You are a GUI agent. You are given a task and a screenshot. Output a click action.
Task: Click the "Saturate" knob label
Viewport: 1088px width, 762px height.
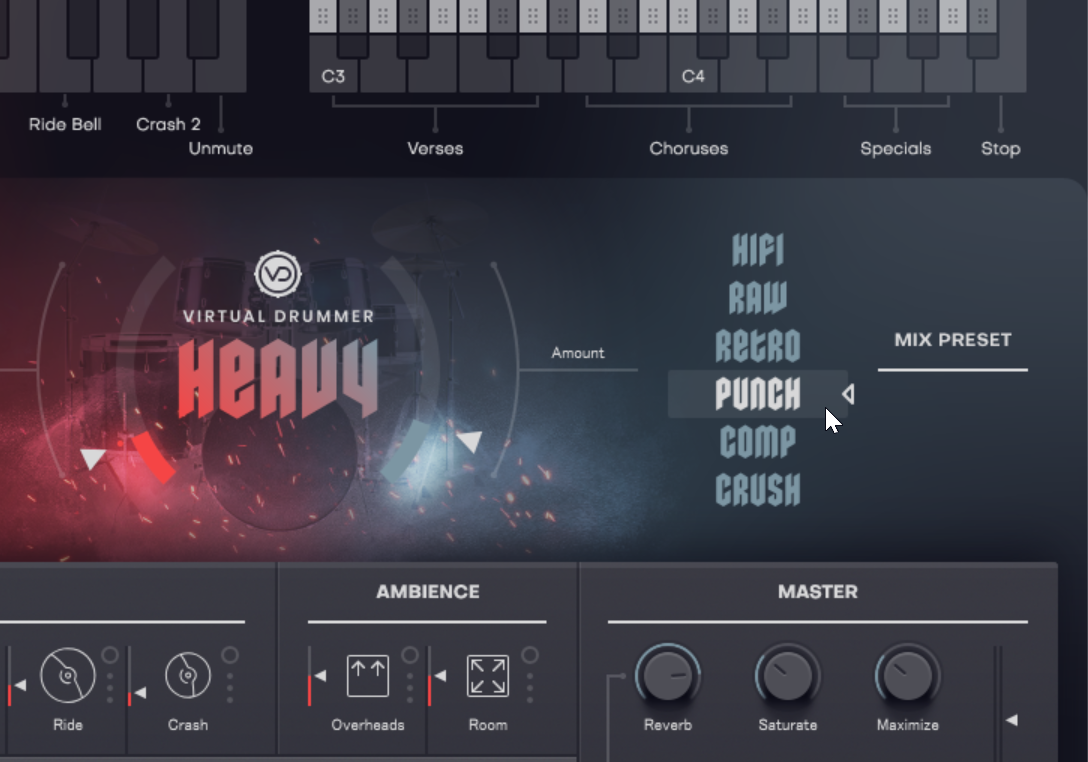(788, 725)
